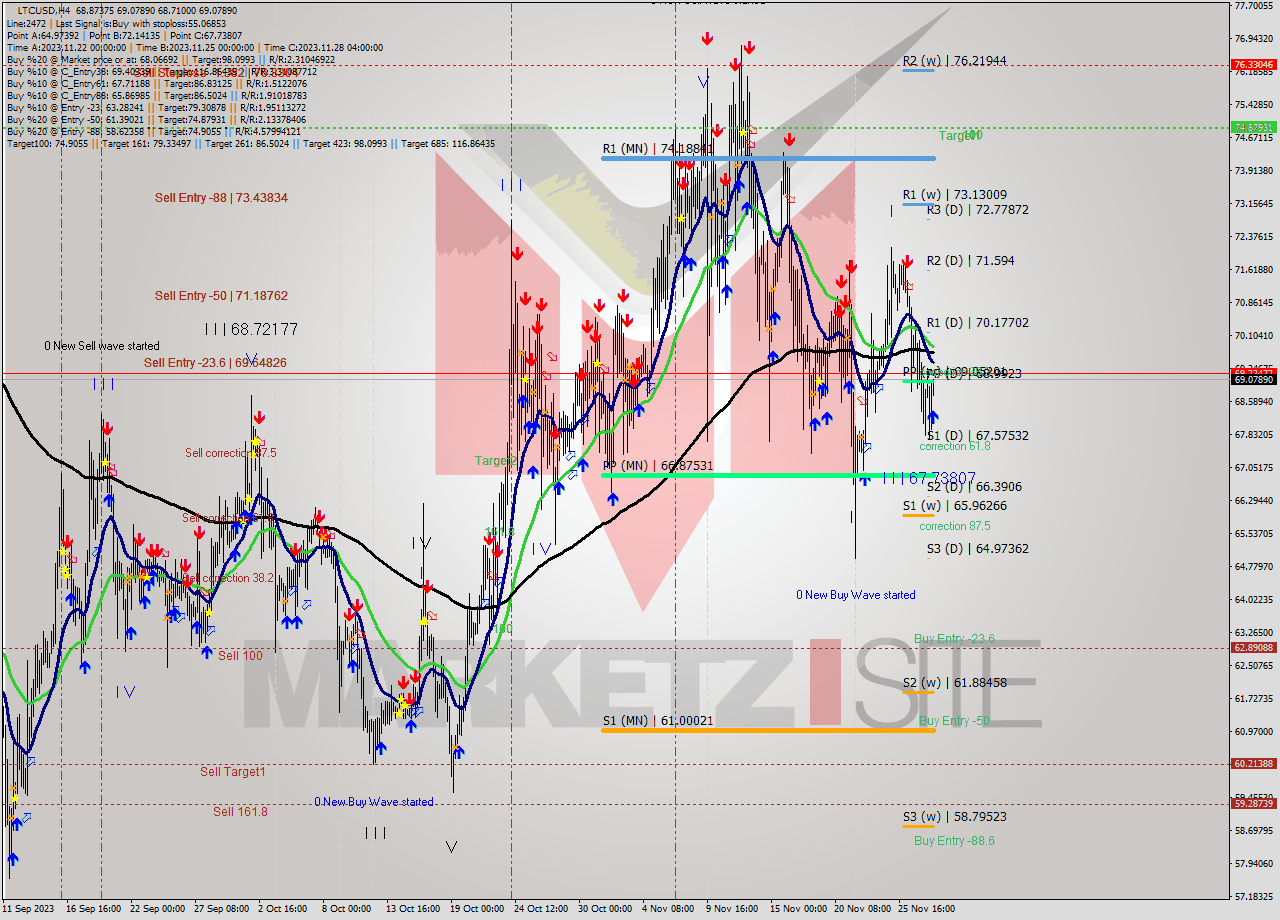1280x920 pixels.
Task: Click the R1 (D) | 70.17702 label
Action: [x=977, y=323]
